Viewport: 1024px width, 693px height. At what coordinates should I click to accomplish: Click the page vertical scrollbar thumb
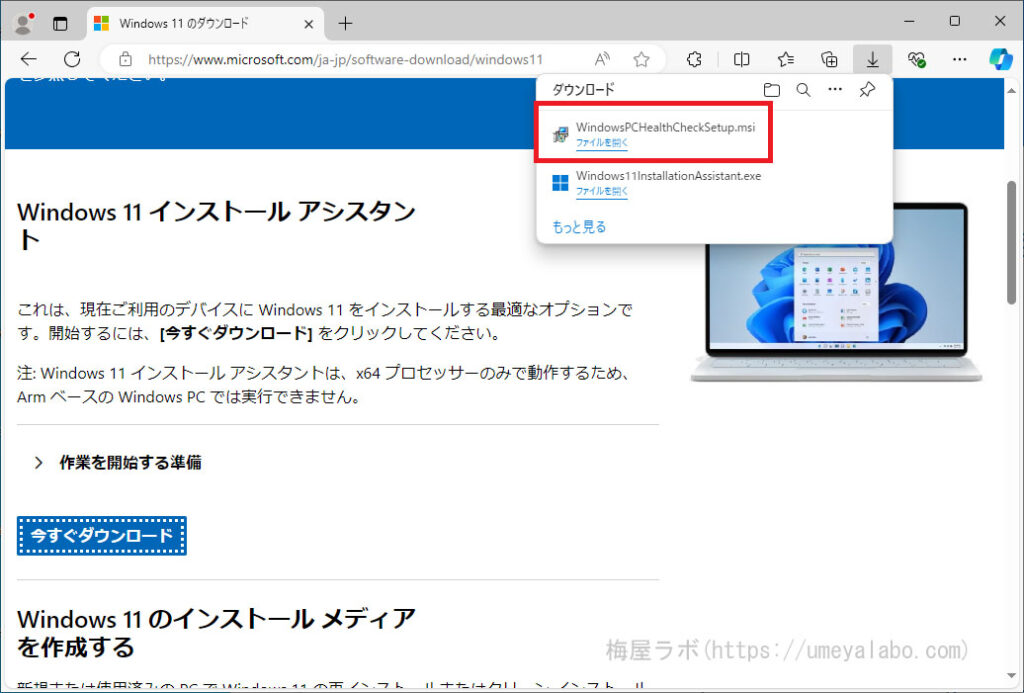[x=1011, y=242]
